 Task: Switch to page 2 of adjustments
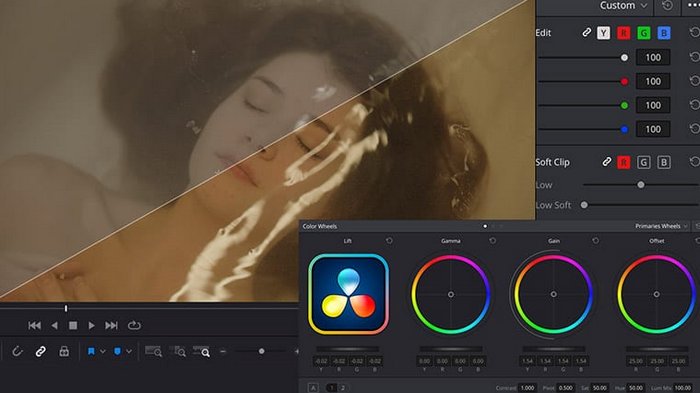343,388
